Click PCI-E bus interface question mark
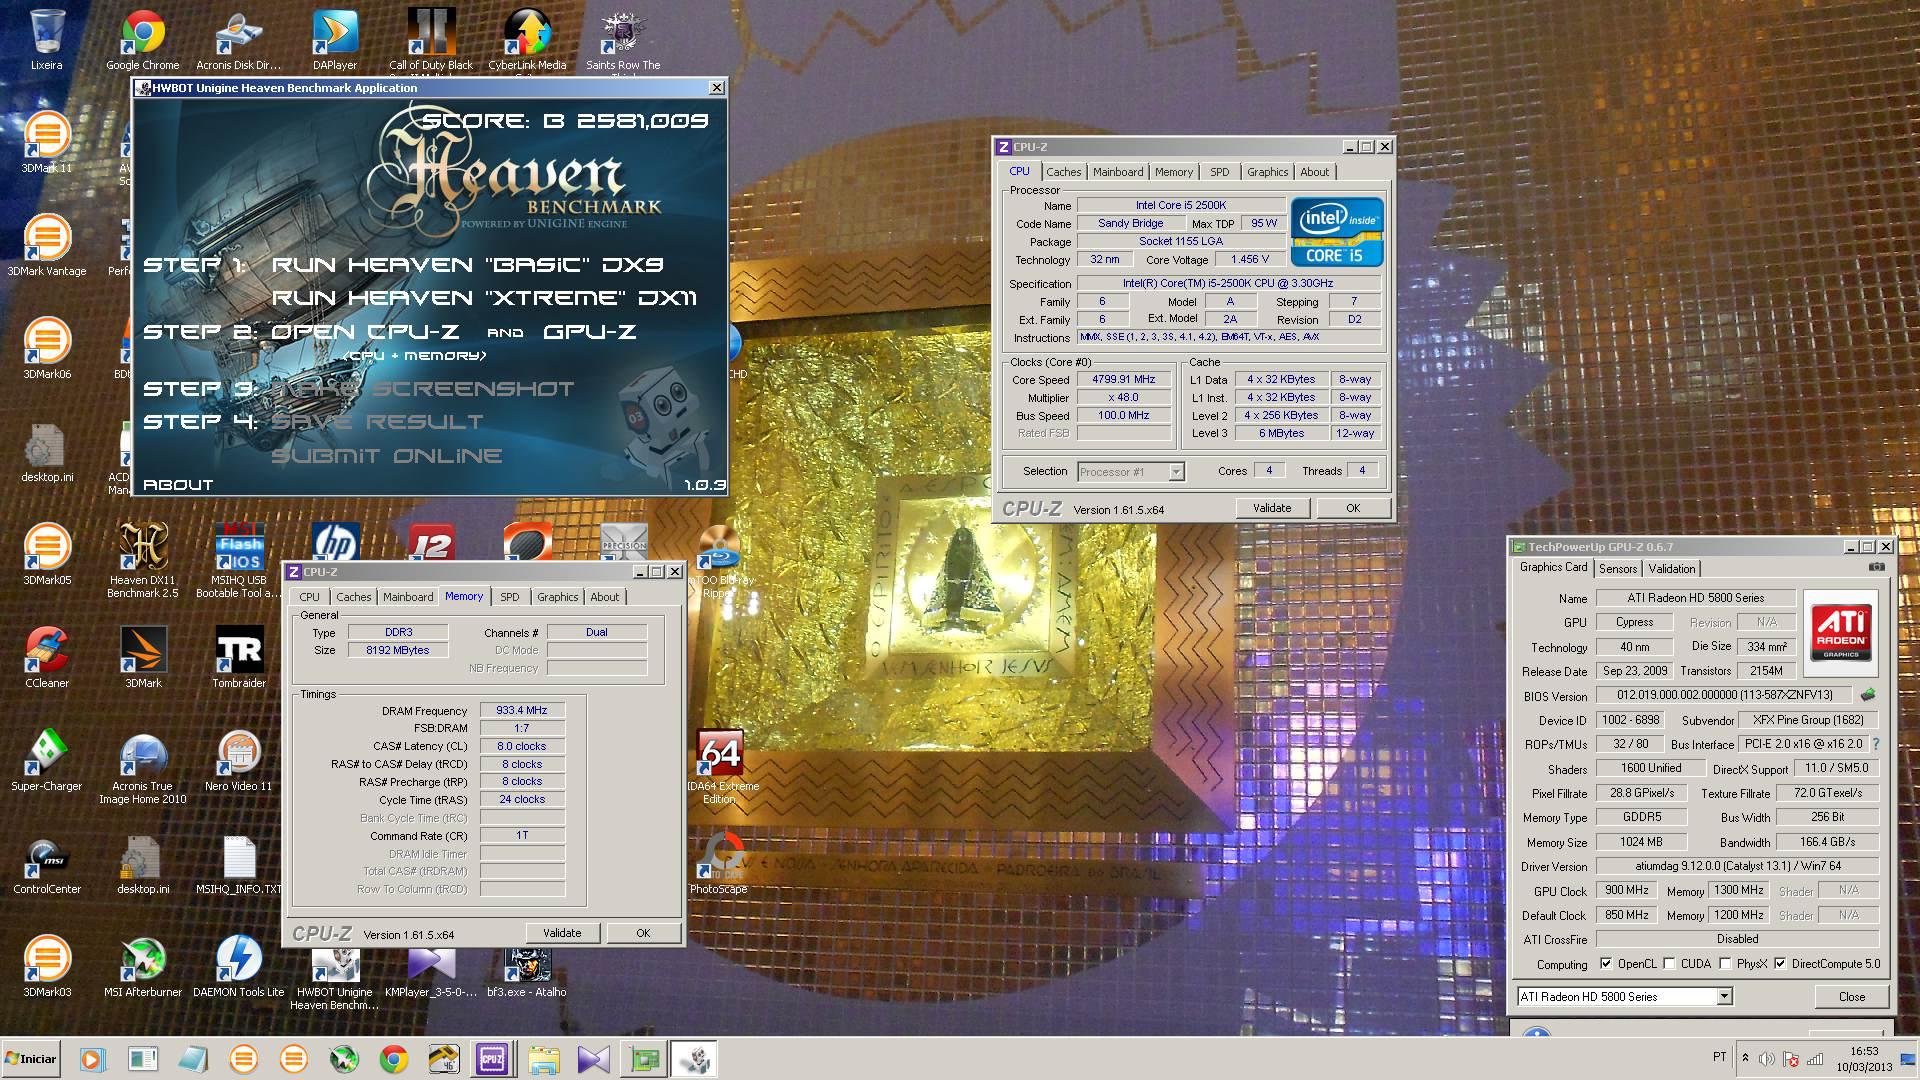Viewport: 1920px width, 1080px height. tap(1875, 744)
